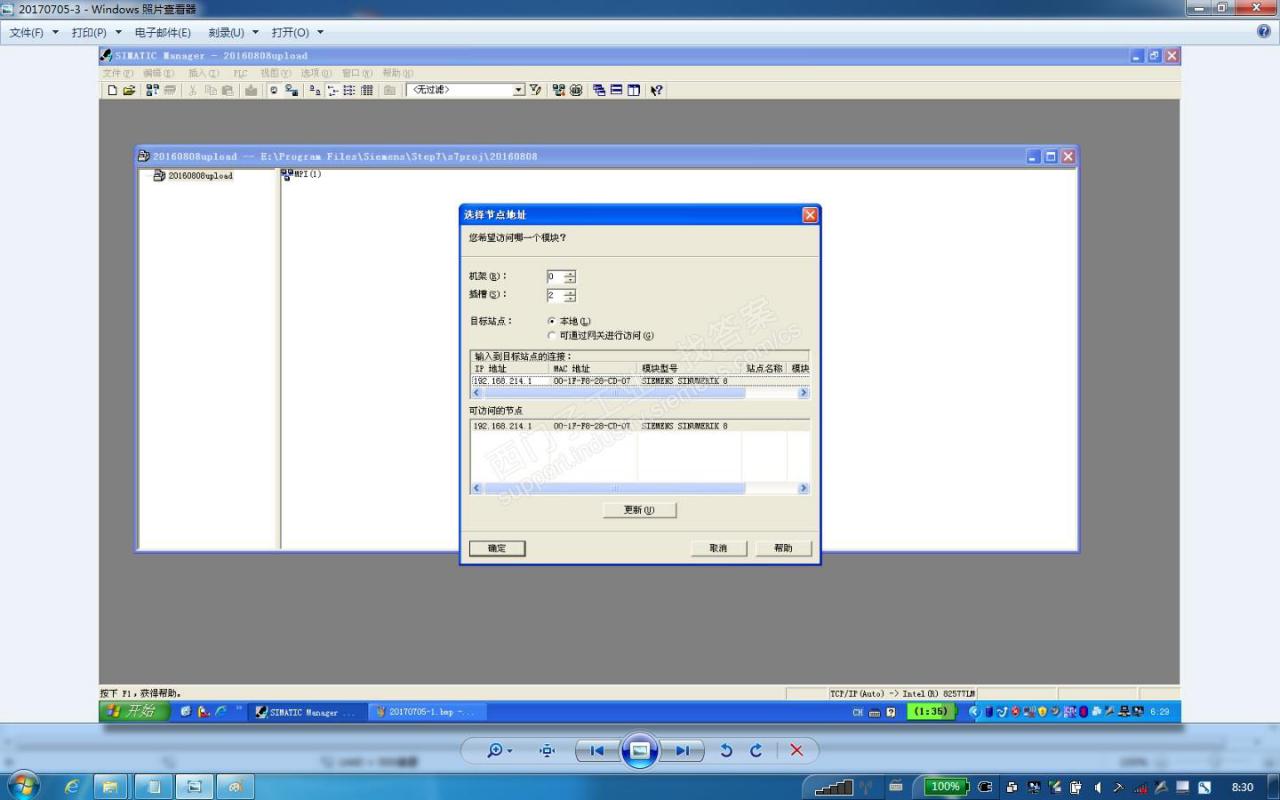The height and width of the screenshot is (800, 1280).
Task: Click the 插槽 slot number field
Action: [x=555, y=296]
